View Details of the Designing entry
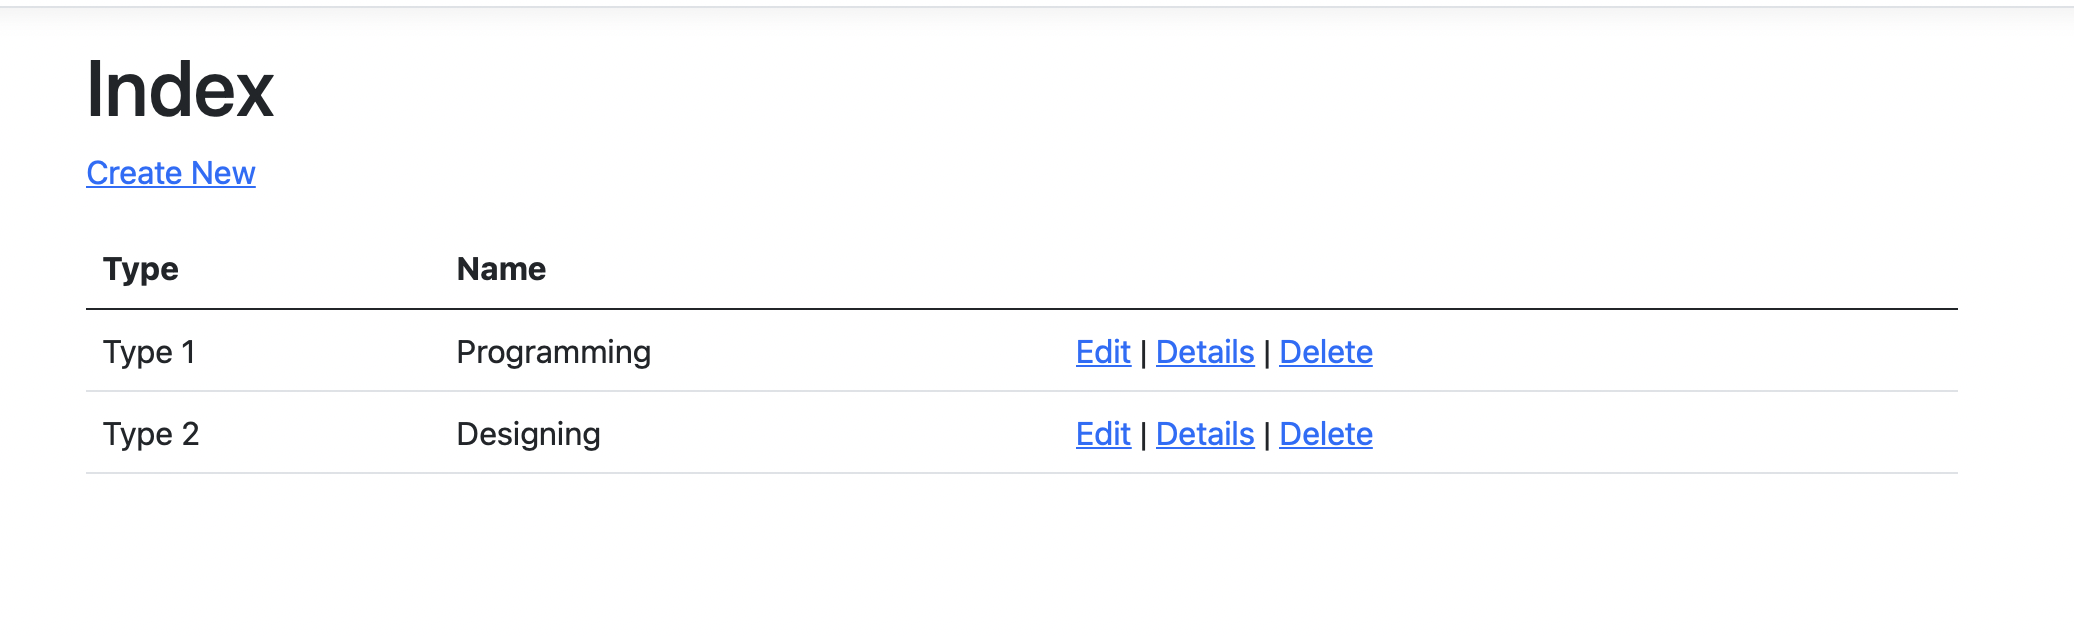The height and width of the screenshot is (636, 2074). point(1204,434)
